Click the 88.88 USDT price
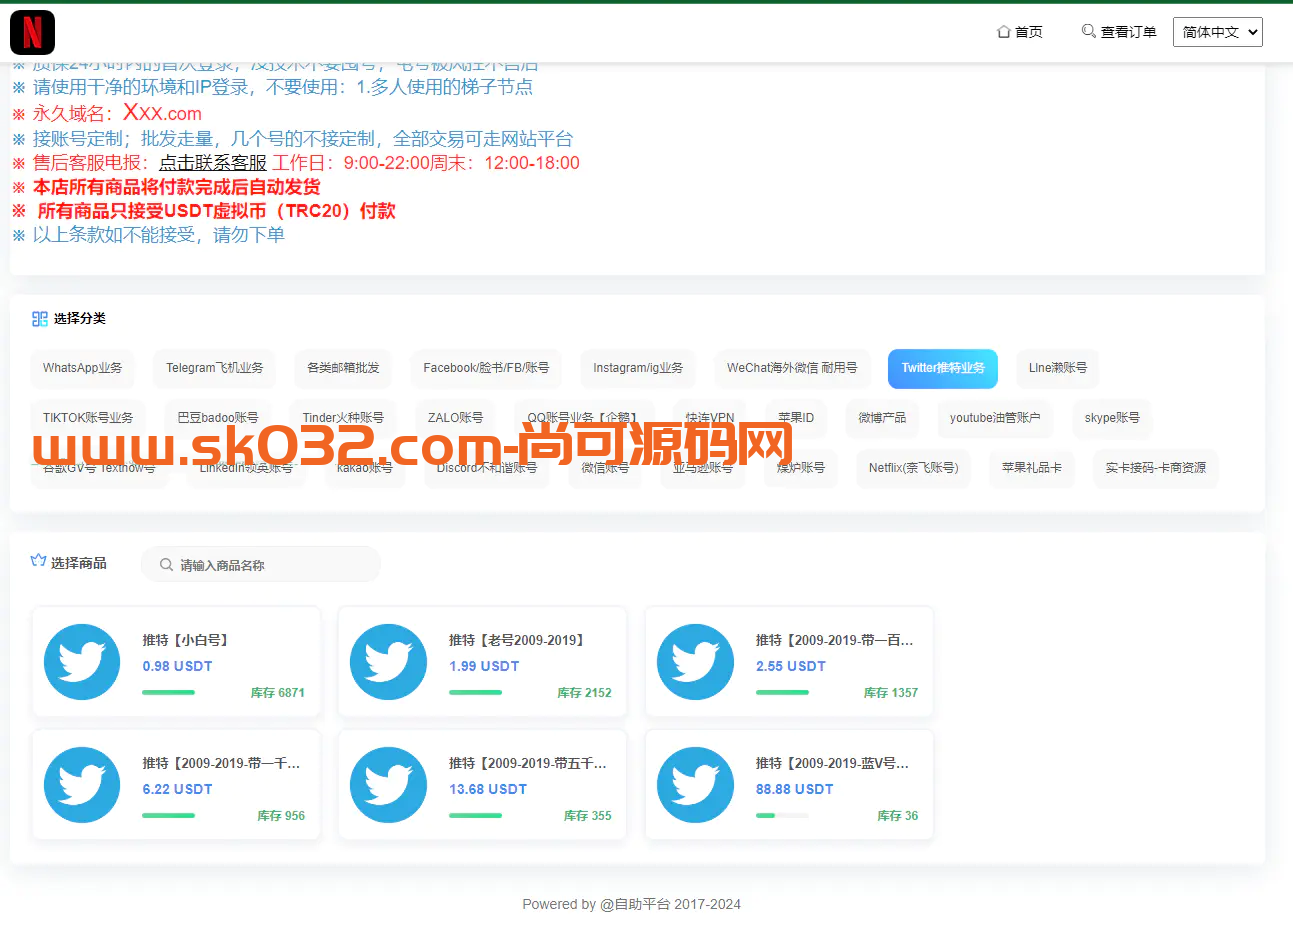The height and width of the screenshot is (931, 1293). click(794, 789)
